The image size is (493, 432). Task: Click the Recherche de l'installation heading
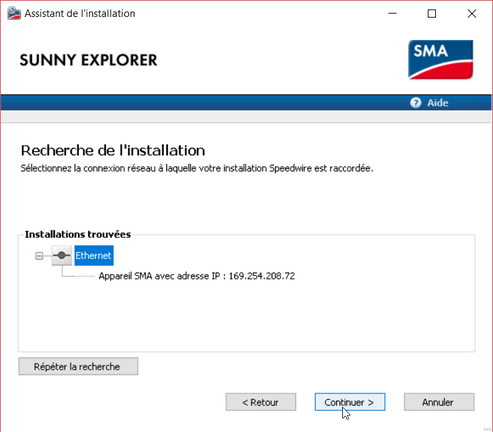coord(113,151)
